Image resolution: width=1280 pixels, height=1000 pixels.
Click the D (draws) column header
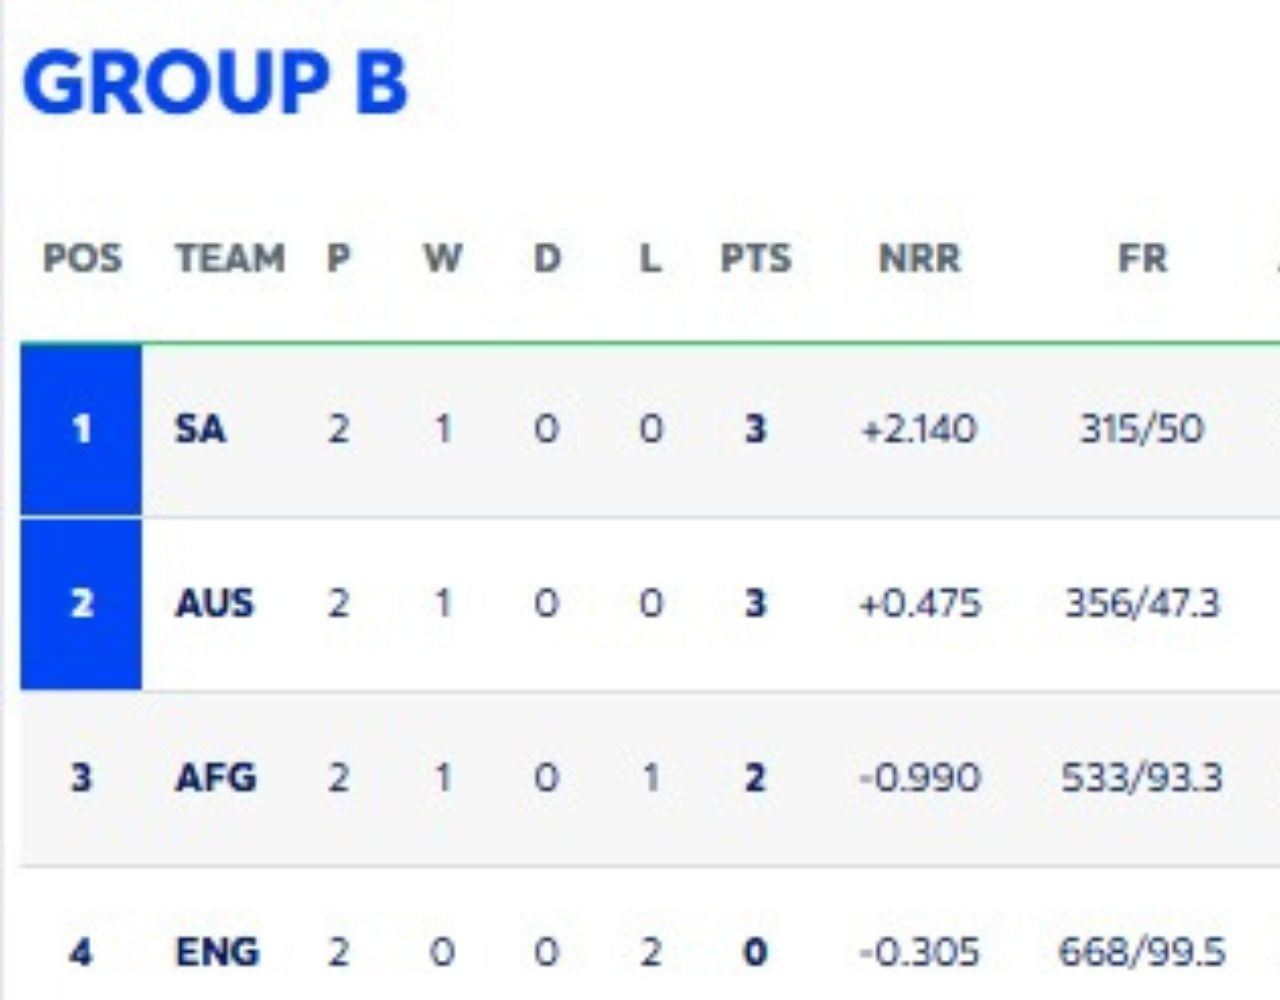(546, 259)
